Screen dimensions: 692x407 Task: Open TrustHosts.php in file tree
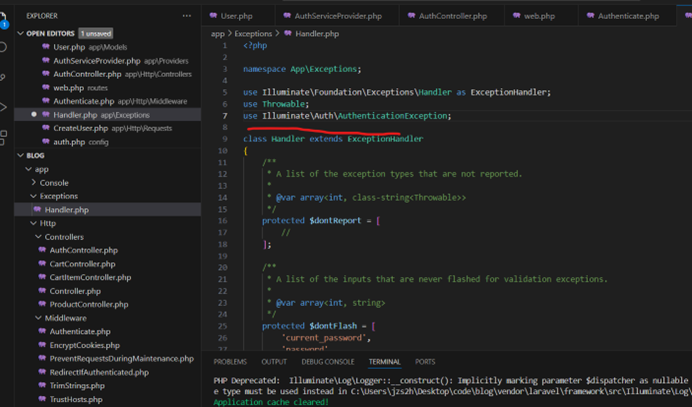click(108, 399)
